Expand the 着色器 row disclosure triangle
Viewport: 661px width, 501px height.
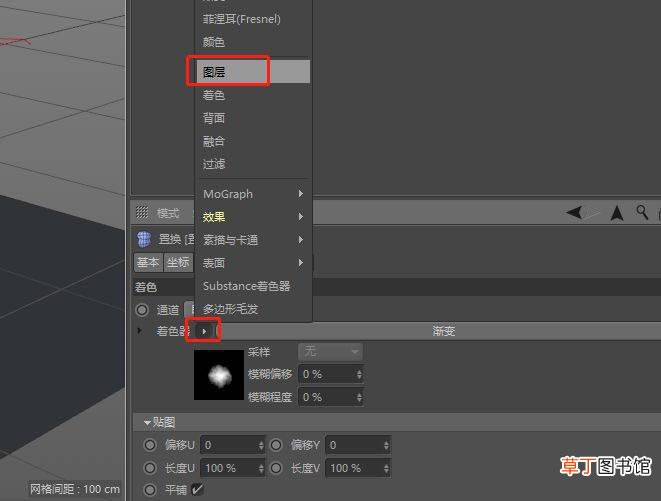(x=140, y=331)
